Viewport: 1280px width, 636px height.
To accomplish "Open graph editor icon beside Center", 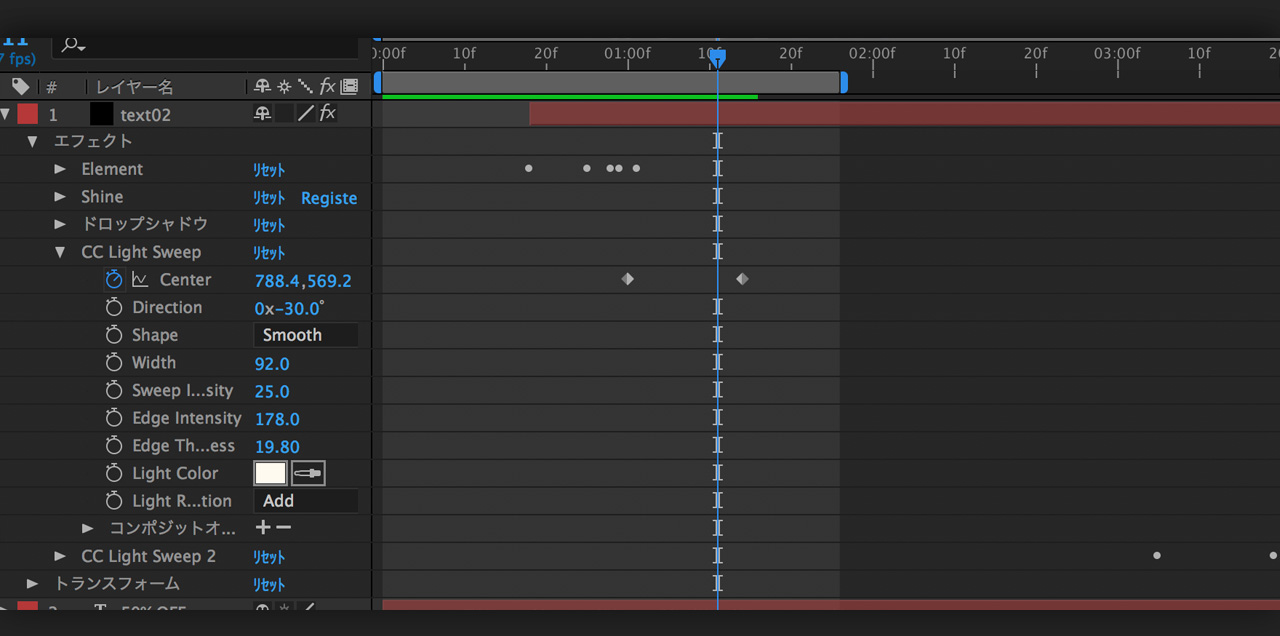I will [140, 280].
